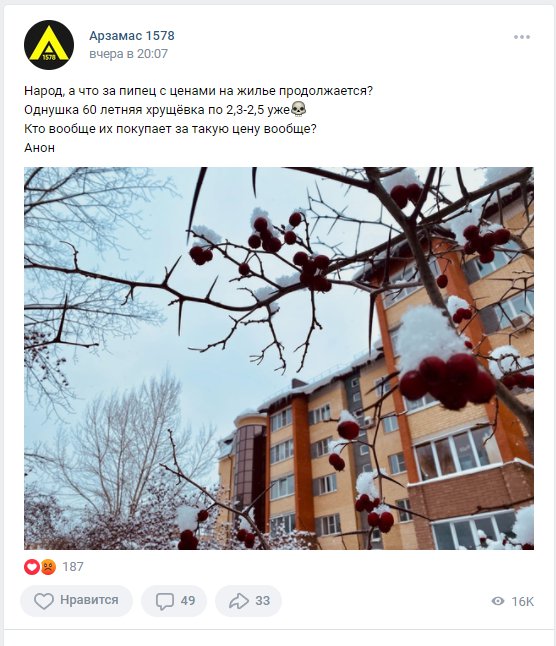556x646 pixels.
Task: Click the heart outline in the Нравится button
Action: (43, 601)
